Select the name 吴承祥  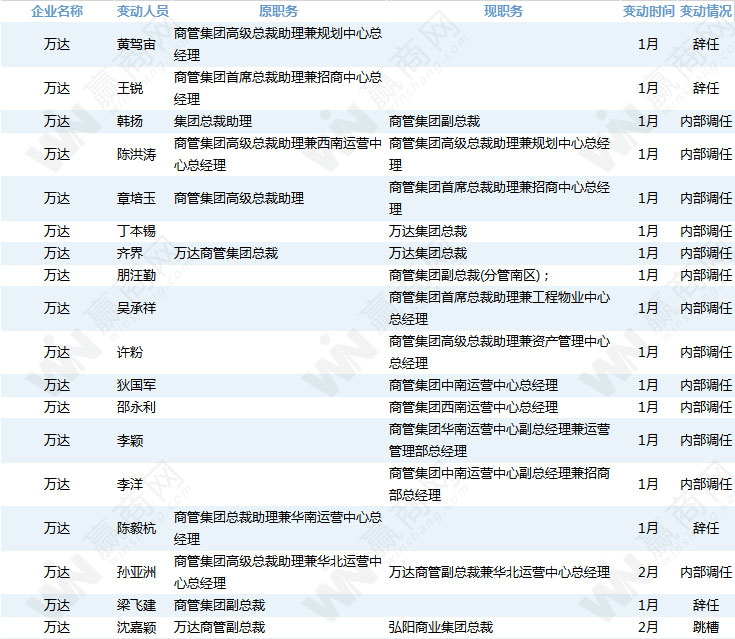[136, 308]
